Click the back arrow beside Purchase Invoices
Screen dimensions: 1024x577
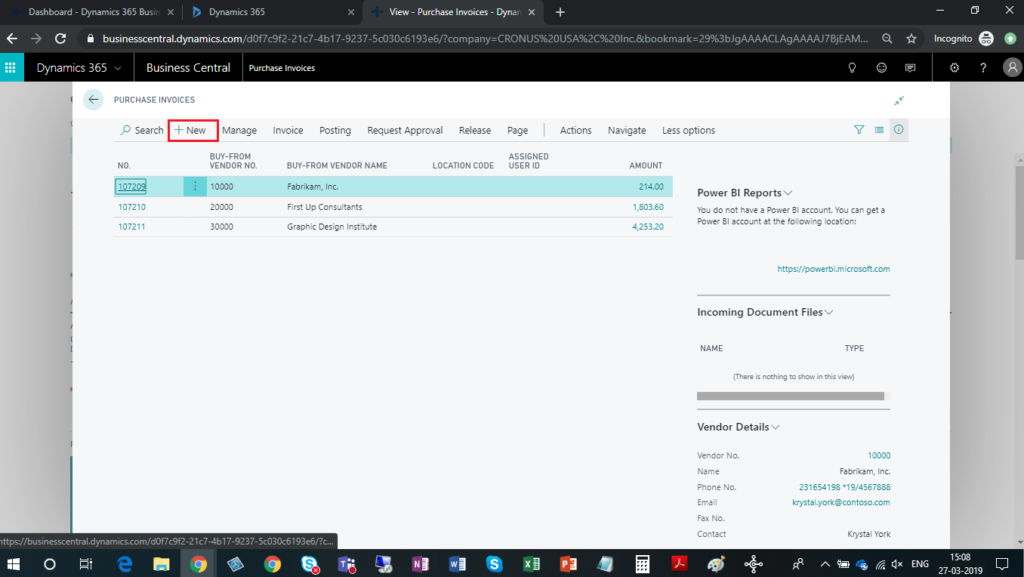(x=93, y=100)
